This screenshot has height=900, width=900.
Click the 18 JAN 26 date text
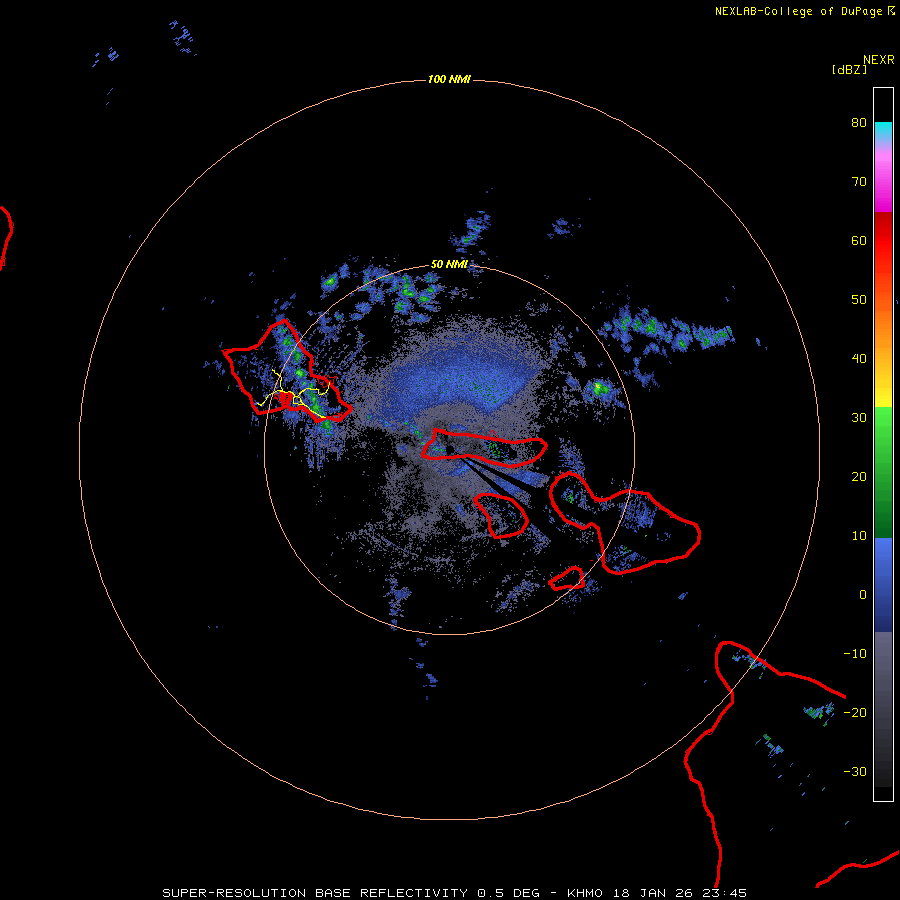click(653, 893)
